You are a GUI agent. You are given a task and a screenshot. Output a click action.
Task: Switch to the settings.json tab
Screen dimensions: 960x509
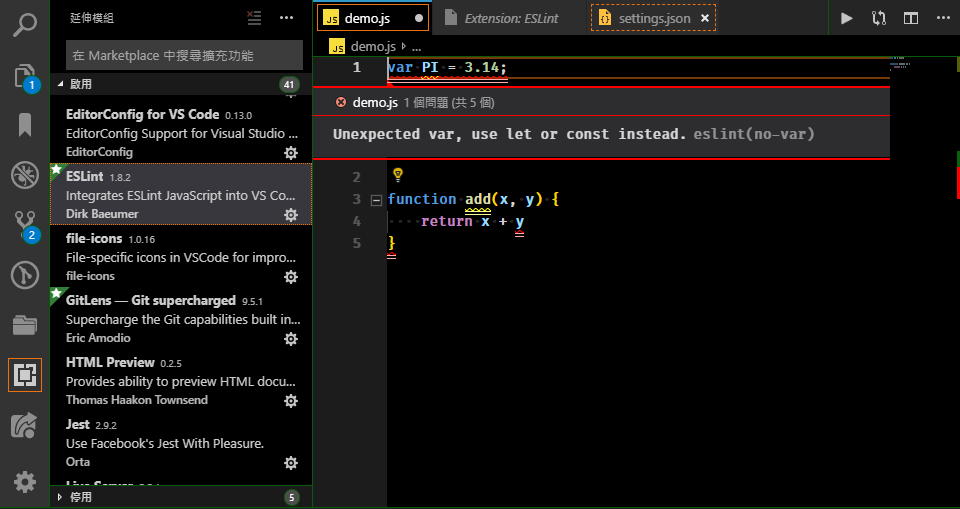pyautogui.click(x=653, y=18)
